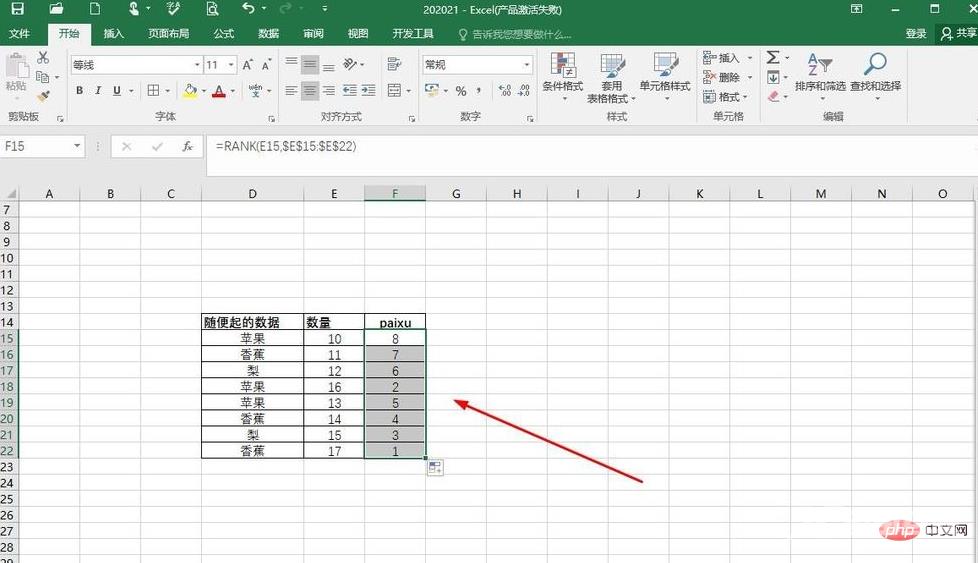Expand the font name dropdown (等线)
978x563 pixels.
point(197,65)
